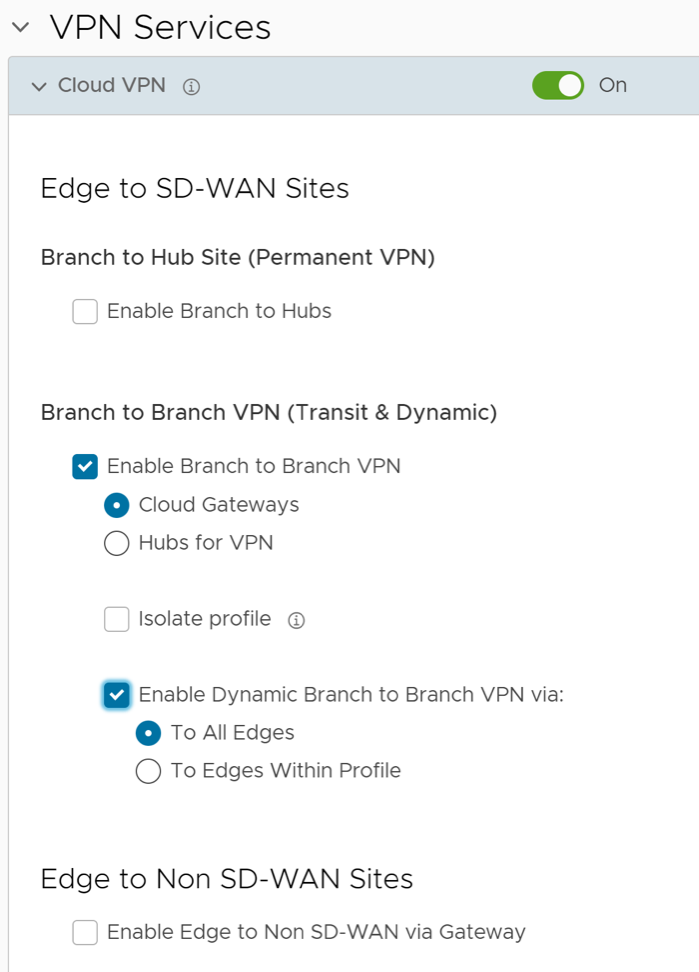Click the Cloud VPN header label

111,86
